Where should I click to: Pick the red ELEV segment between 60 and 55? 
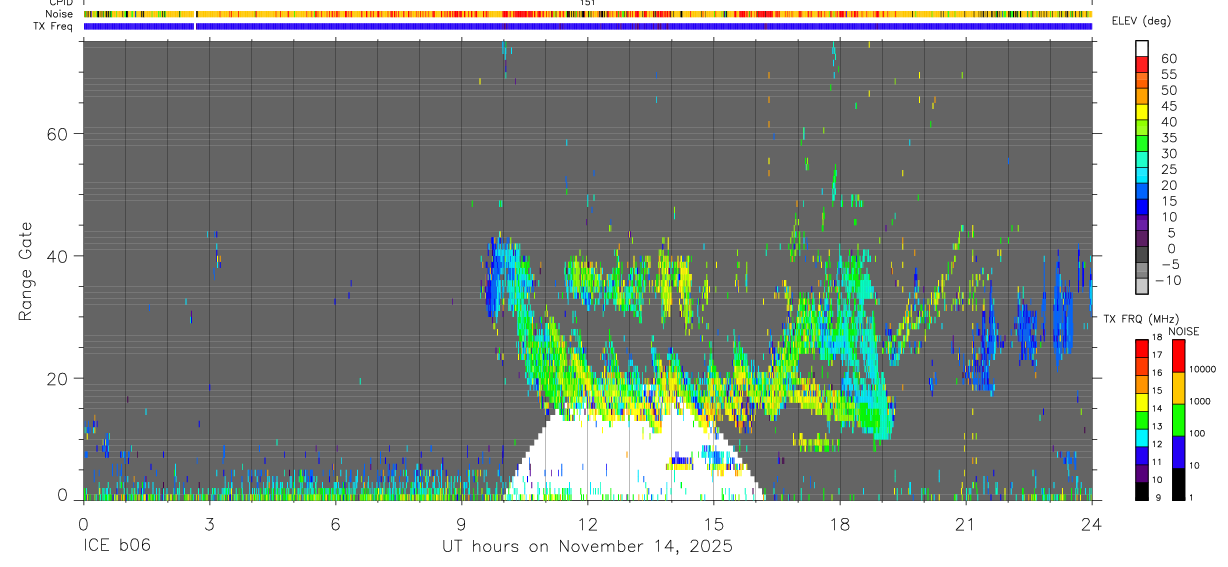click(1141, 63)
